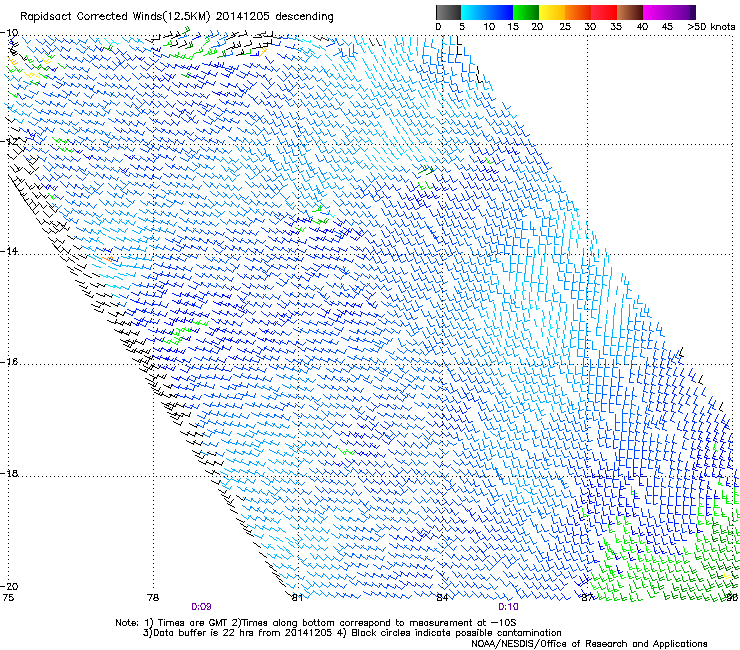Click the purple time label ending ':10'
Image resolution: width=740 pixels, height=650 pixels.
coord(508,607)
